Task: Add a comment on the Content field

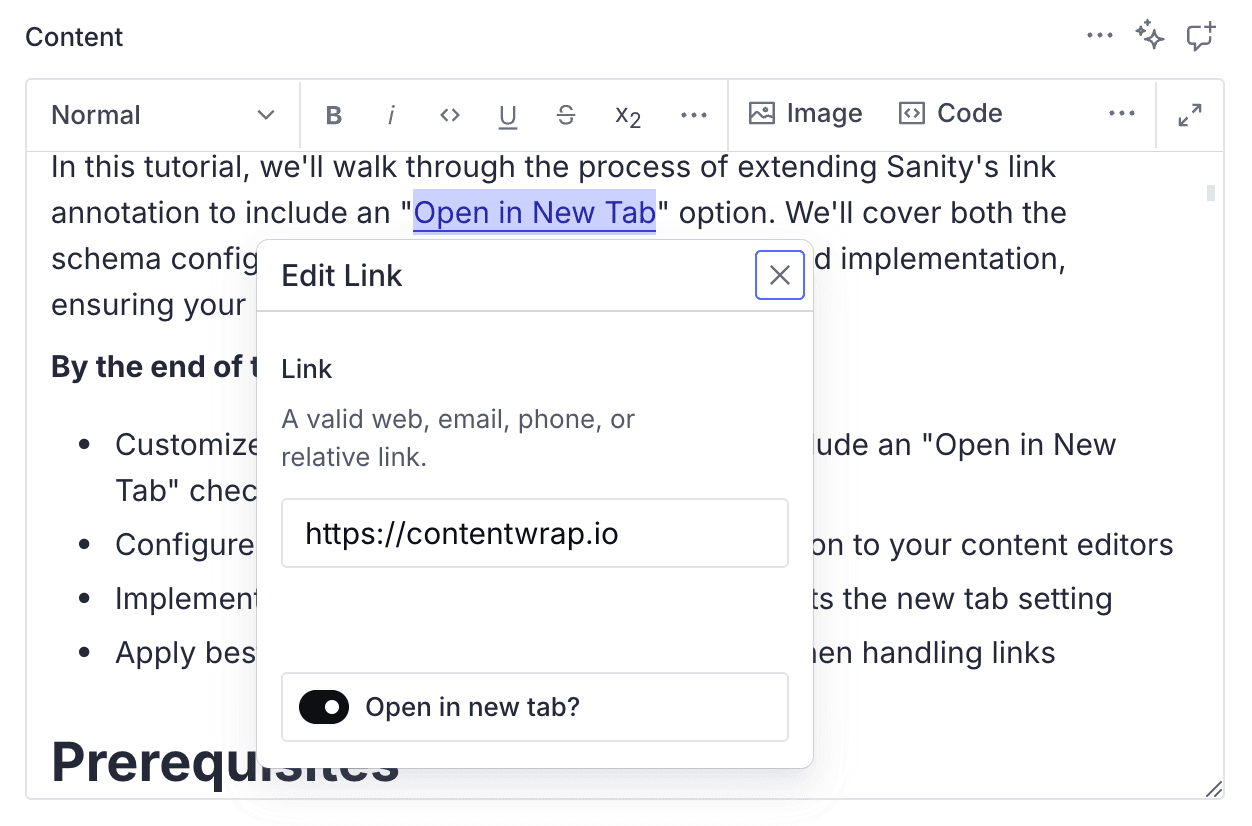Action: [x=1200, y=35]
